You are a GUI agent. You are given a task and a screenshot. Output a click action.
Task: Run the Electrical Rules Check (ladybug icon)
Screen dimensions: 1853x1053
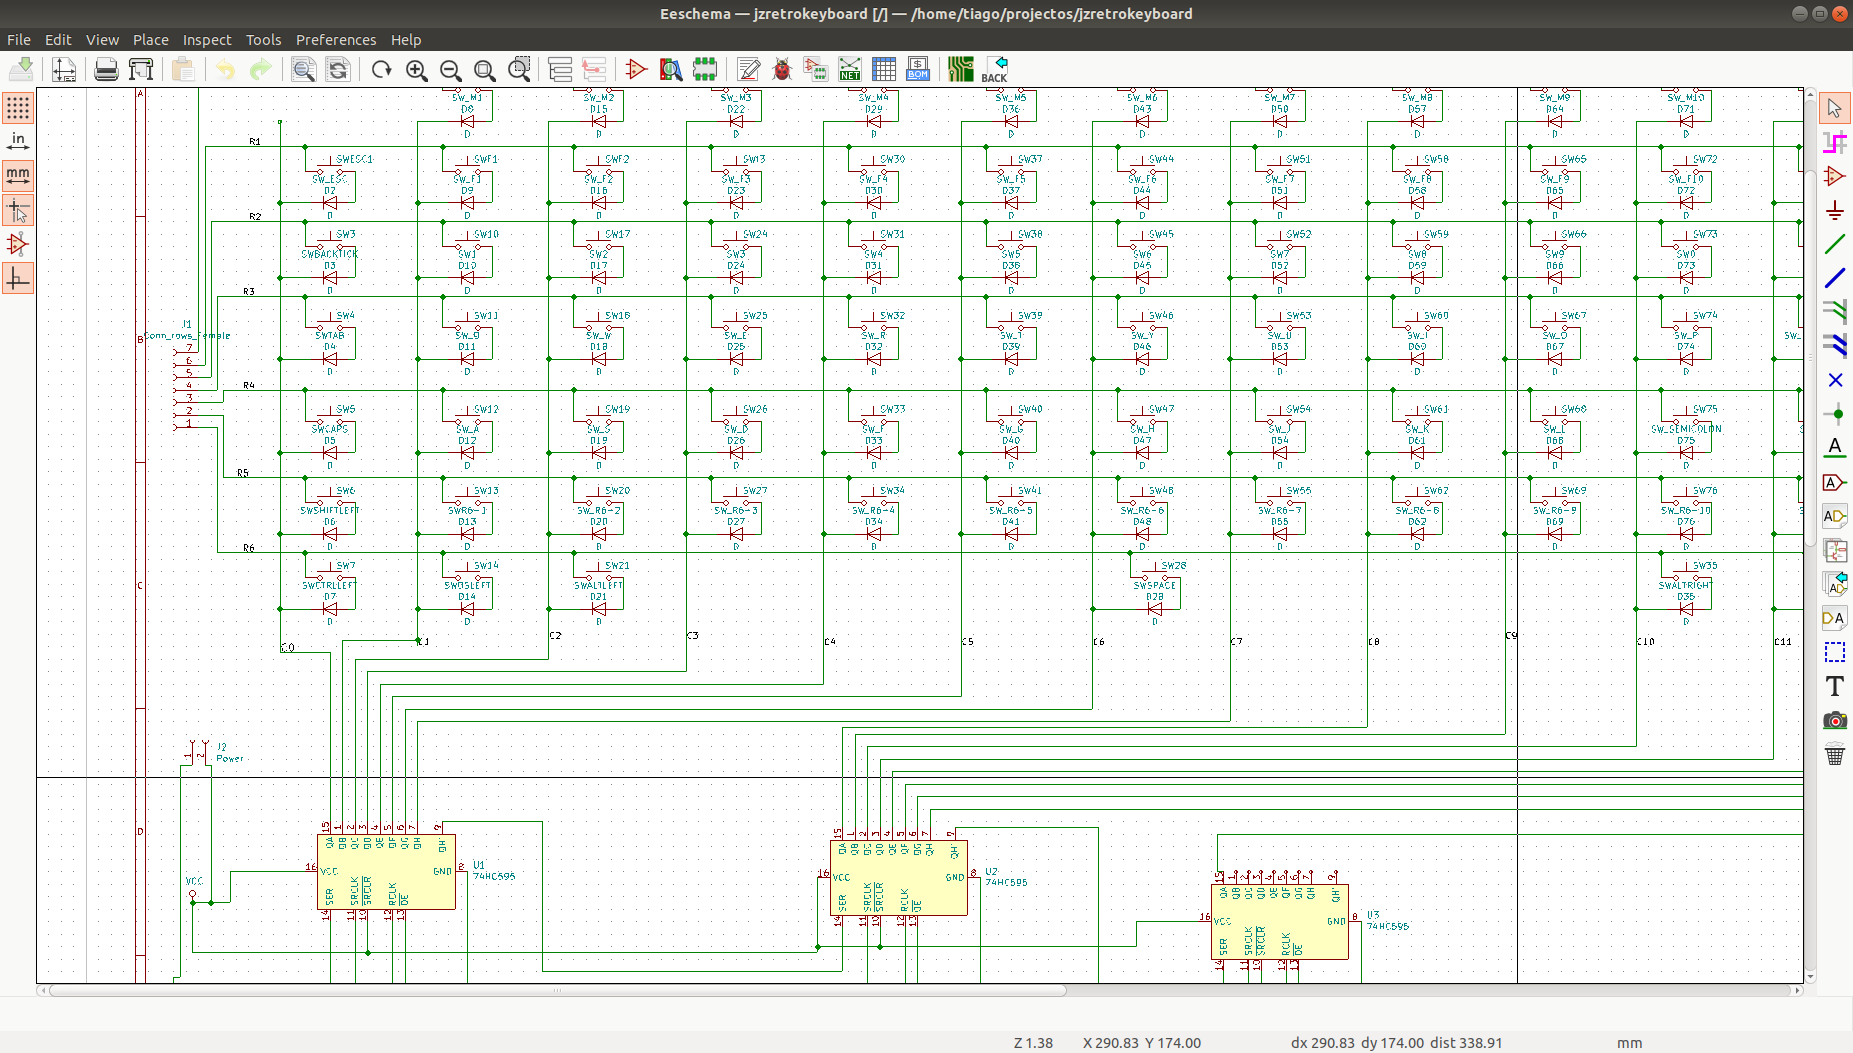[783, 69]
